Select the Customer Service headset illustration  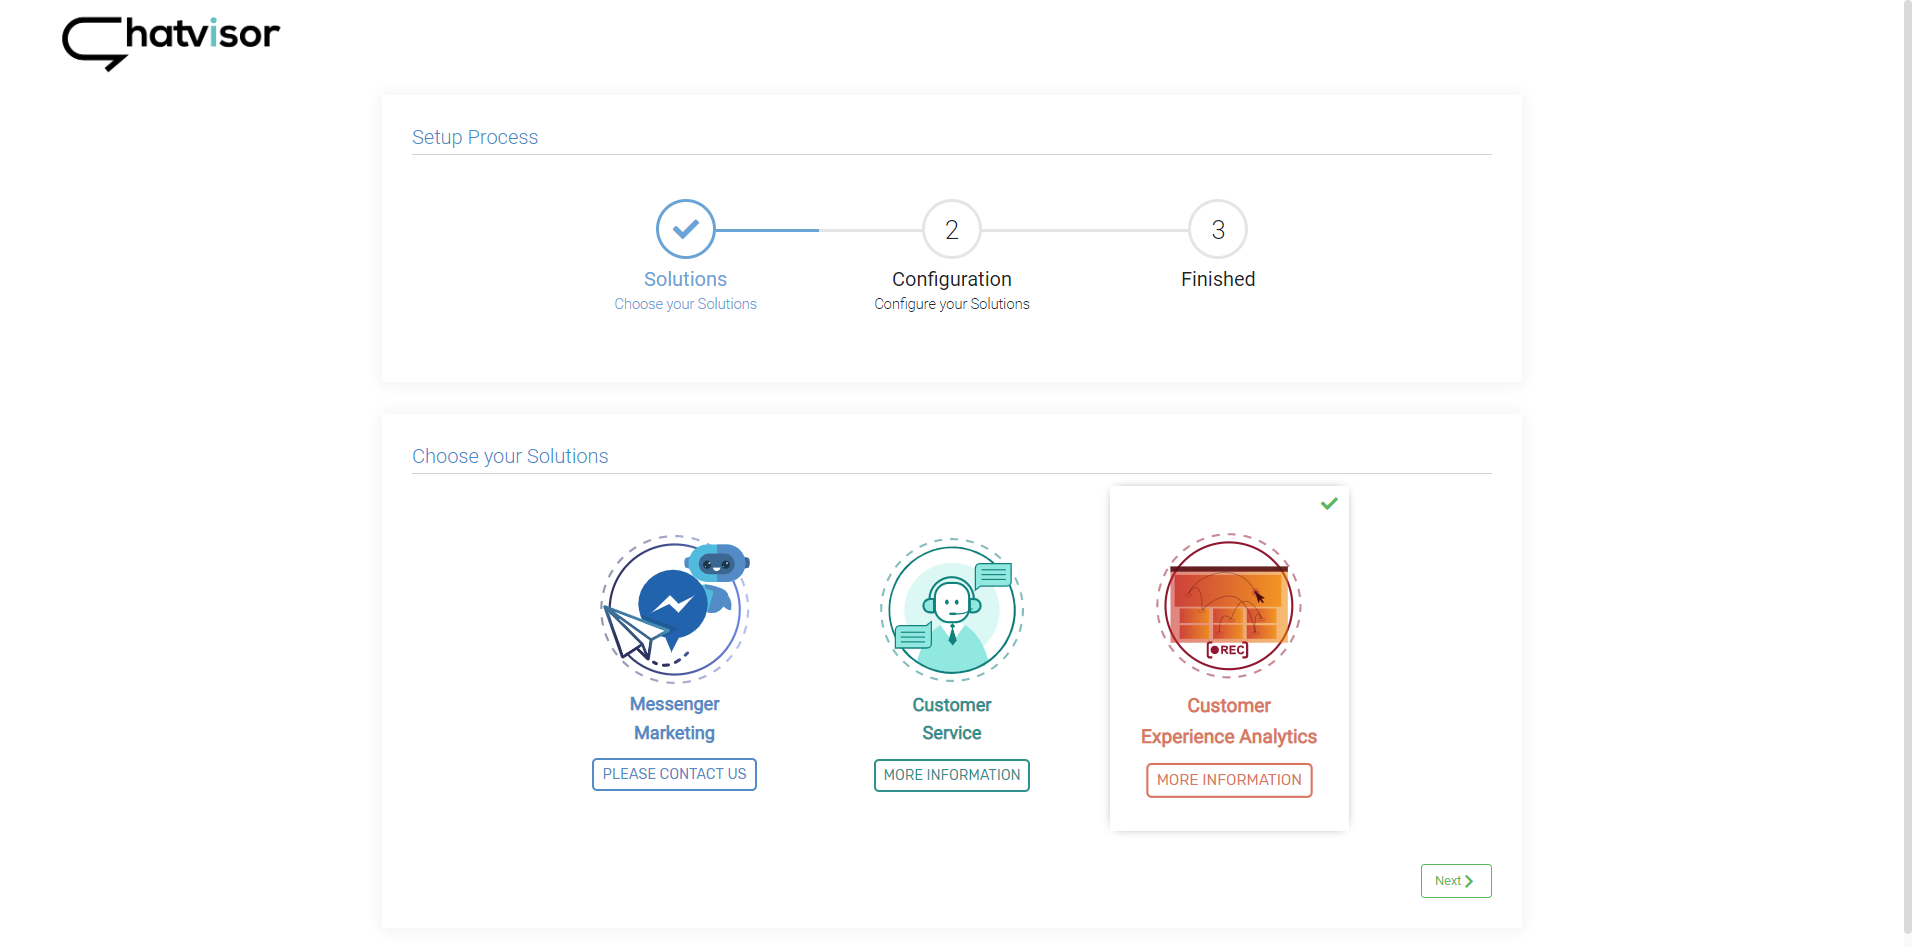click(x=952, y=608)
